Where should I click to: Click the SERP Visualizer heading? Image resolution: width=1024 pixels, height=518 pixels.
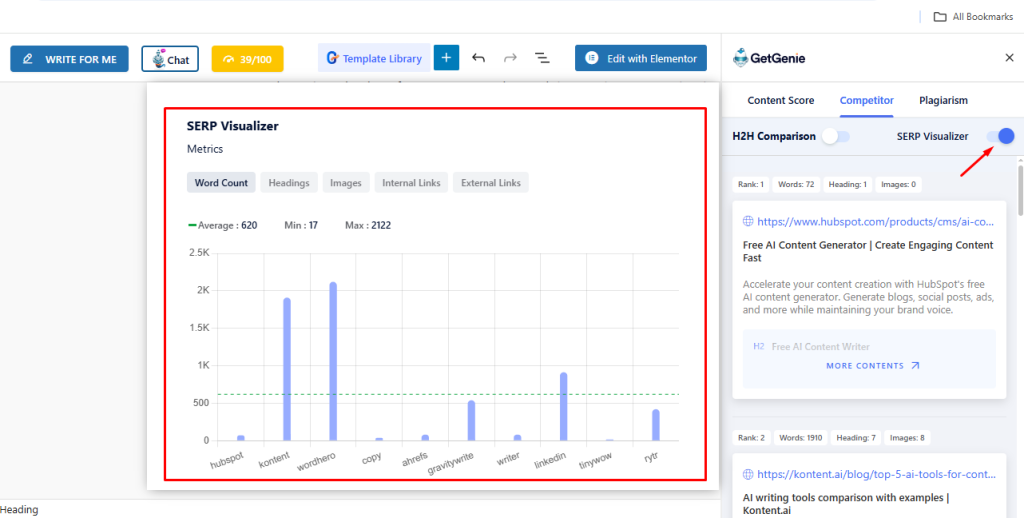(232, 126)
